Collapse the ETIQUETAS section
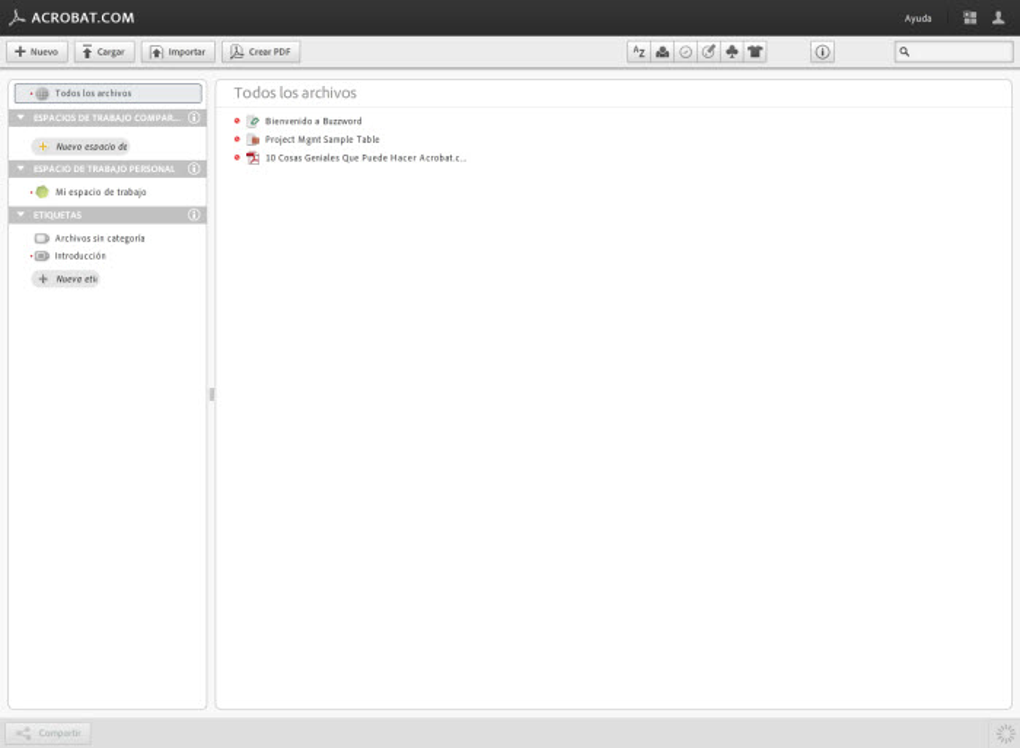The height and width of the screenshot is (748, 1020). click(x=19, y=214)
